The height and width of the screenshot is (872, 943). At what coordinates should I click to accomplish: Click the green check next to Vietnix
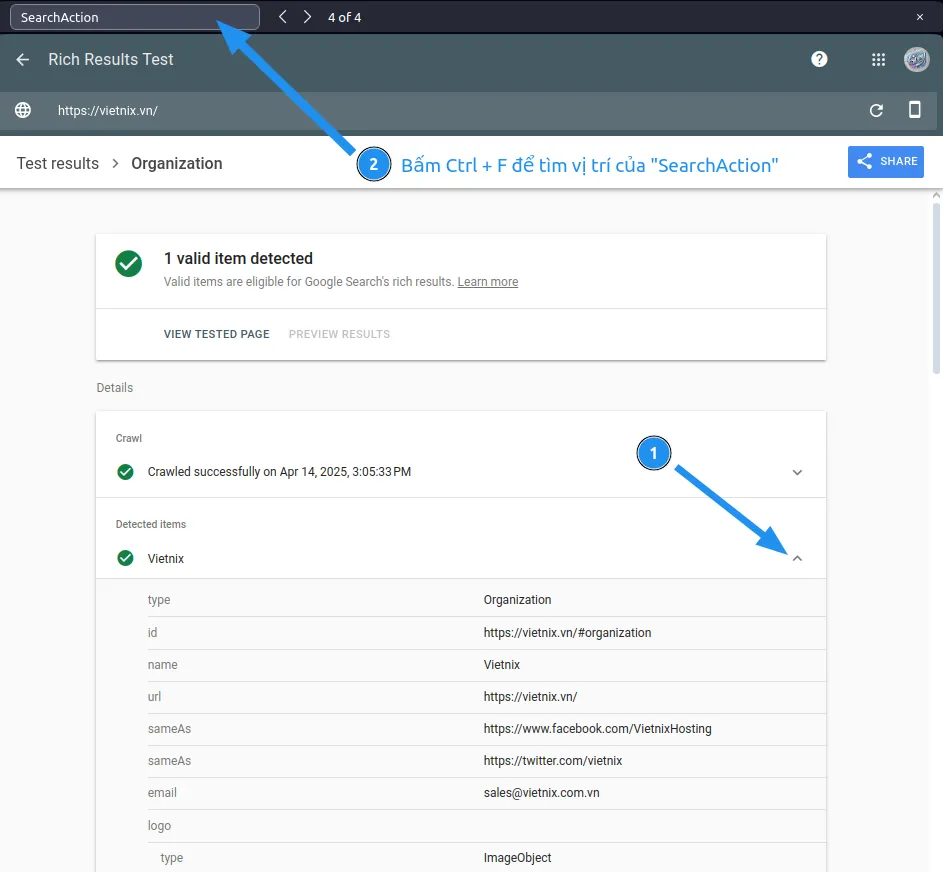click(125, 558)
